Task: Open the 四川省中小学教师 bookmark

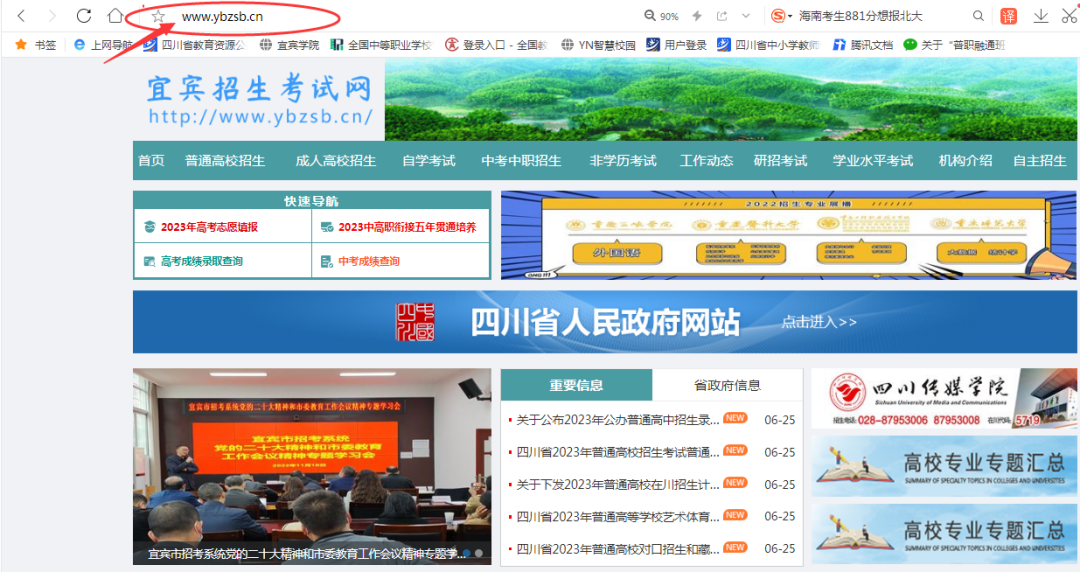Action: pos(768,45)
